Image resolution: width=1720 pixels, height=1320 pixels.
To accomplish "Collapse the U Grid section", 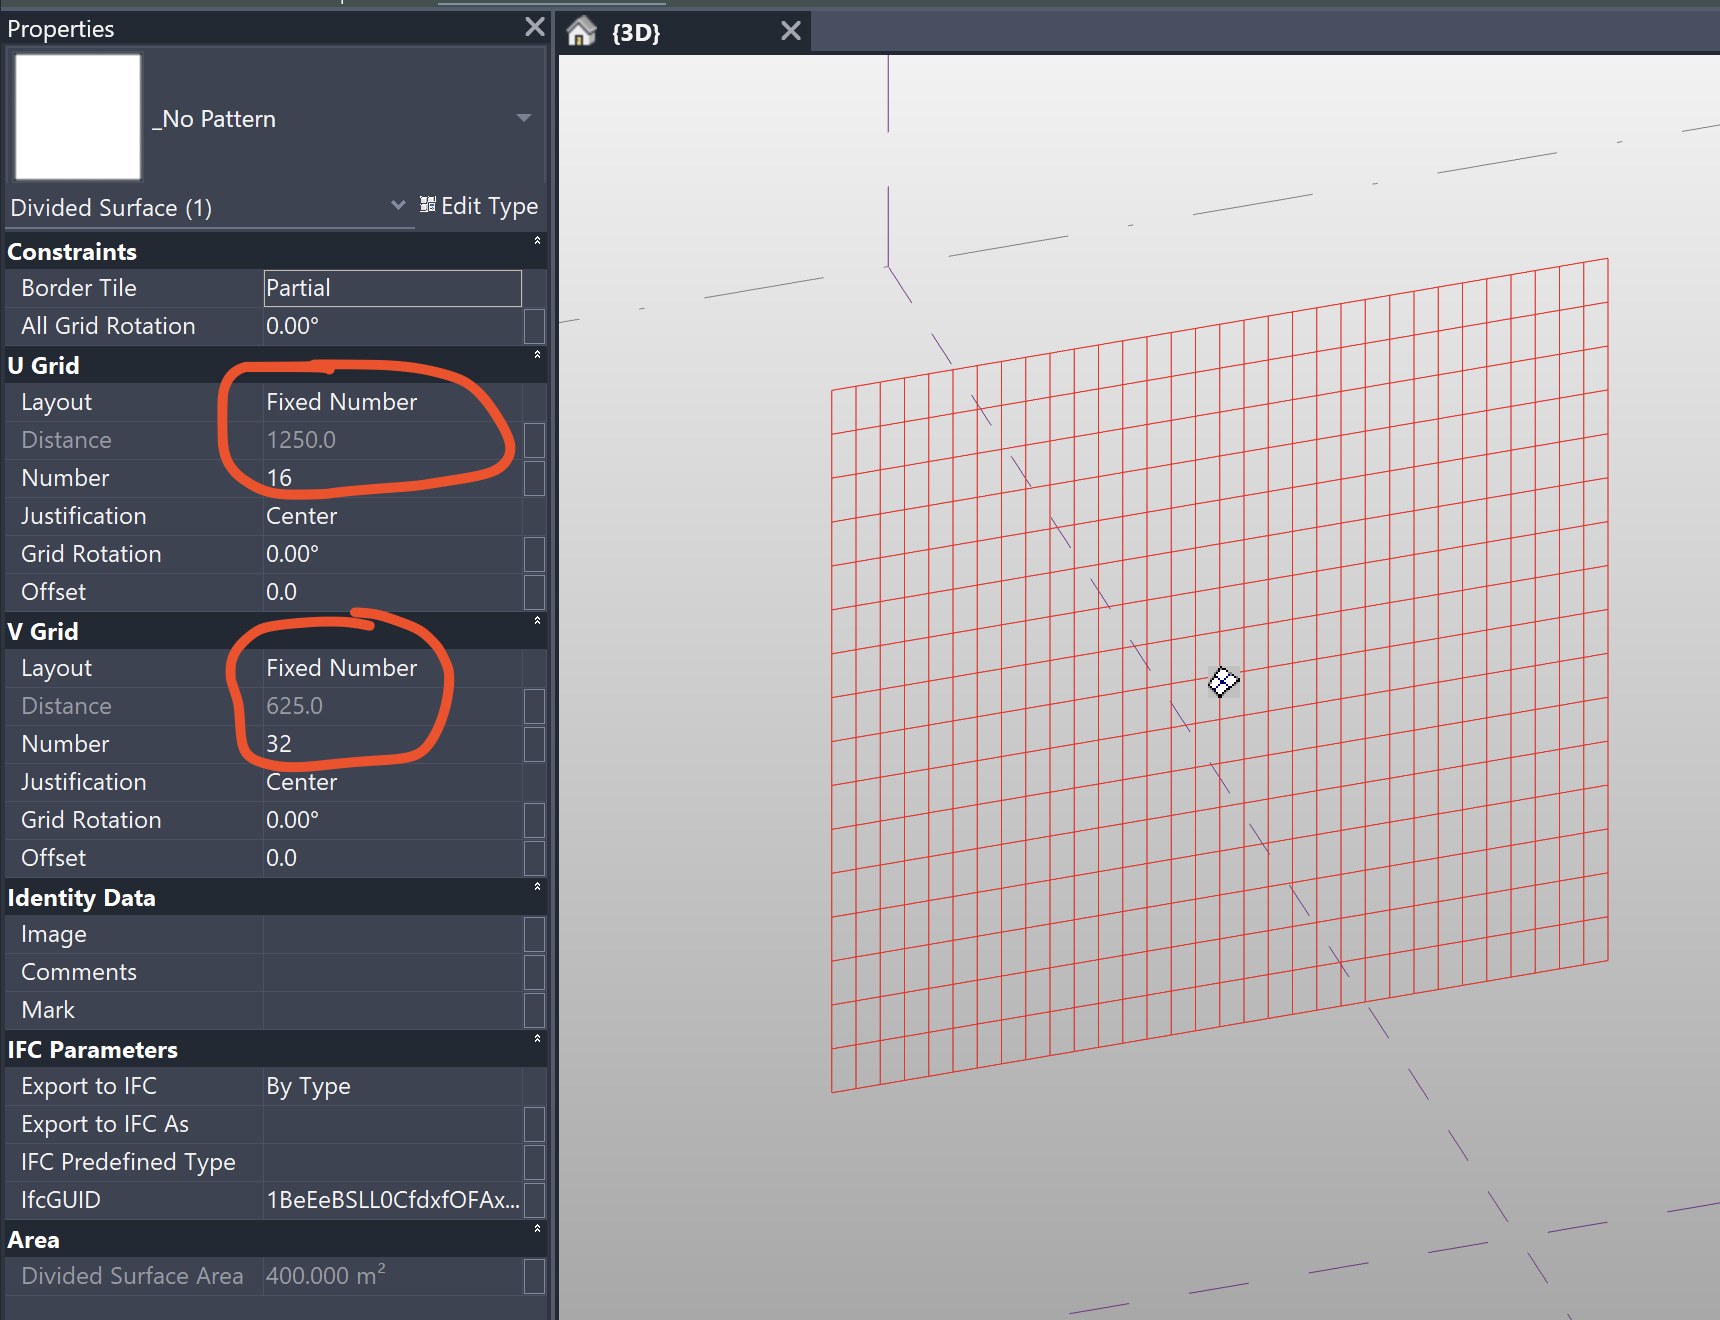I will [x=537, y=355].
